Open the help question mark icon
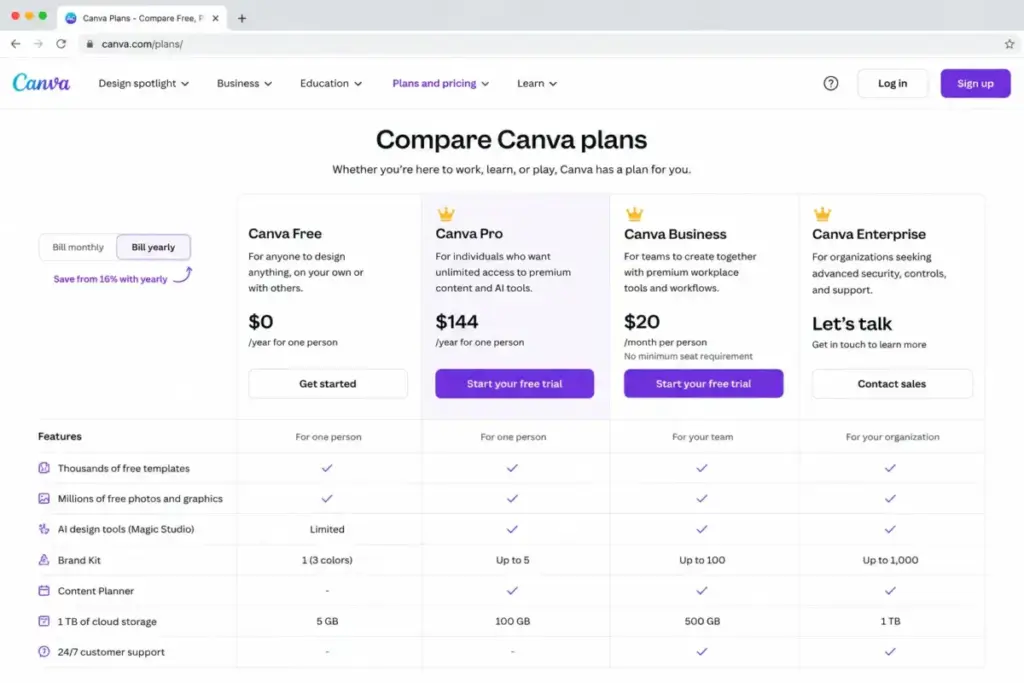This screenshot has width=1024, height=683. [x=831, y=83]
